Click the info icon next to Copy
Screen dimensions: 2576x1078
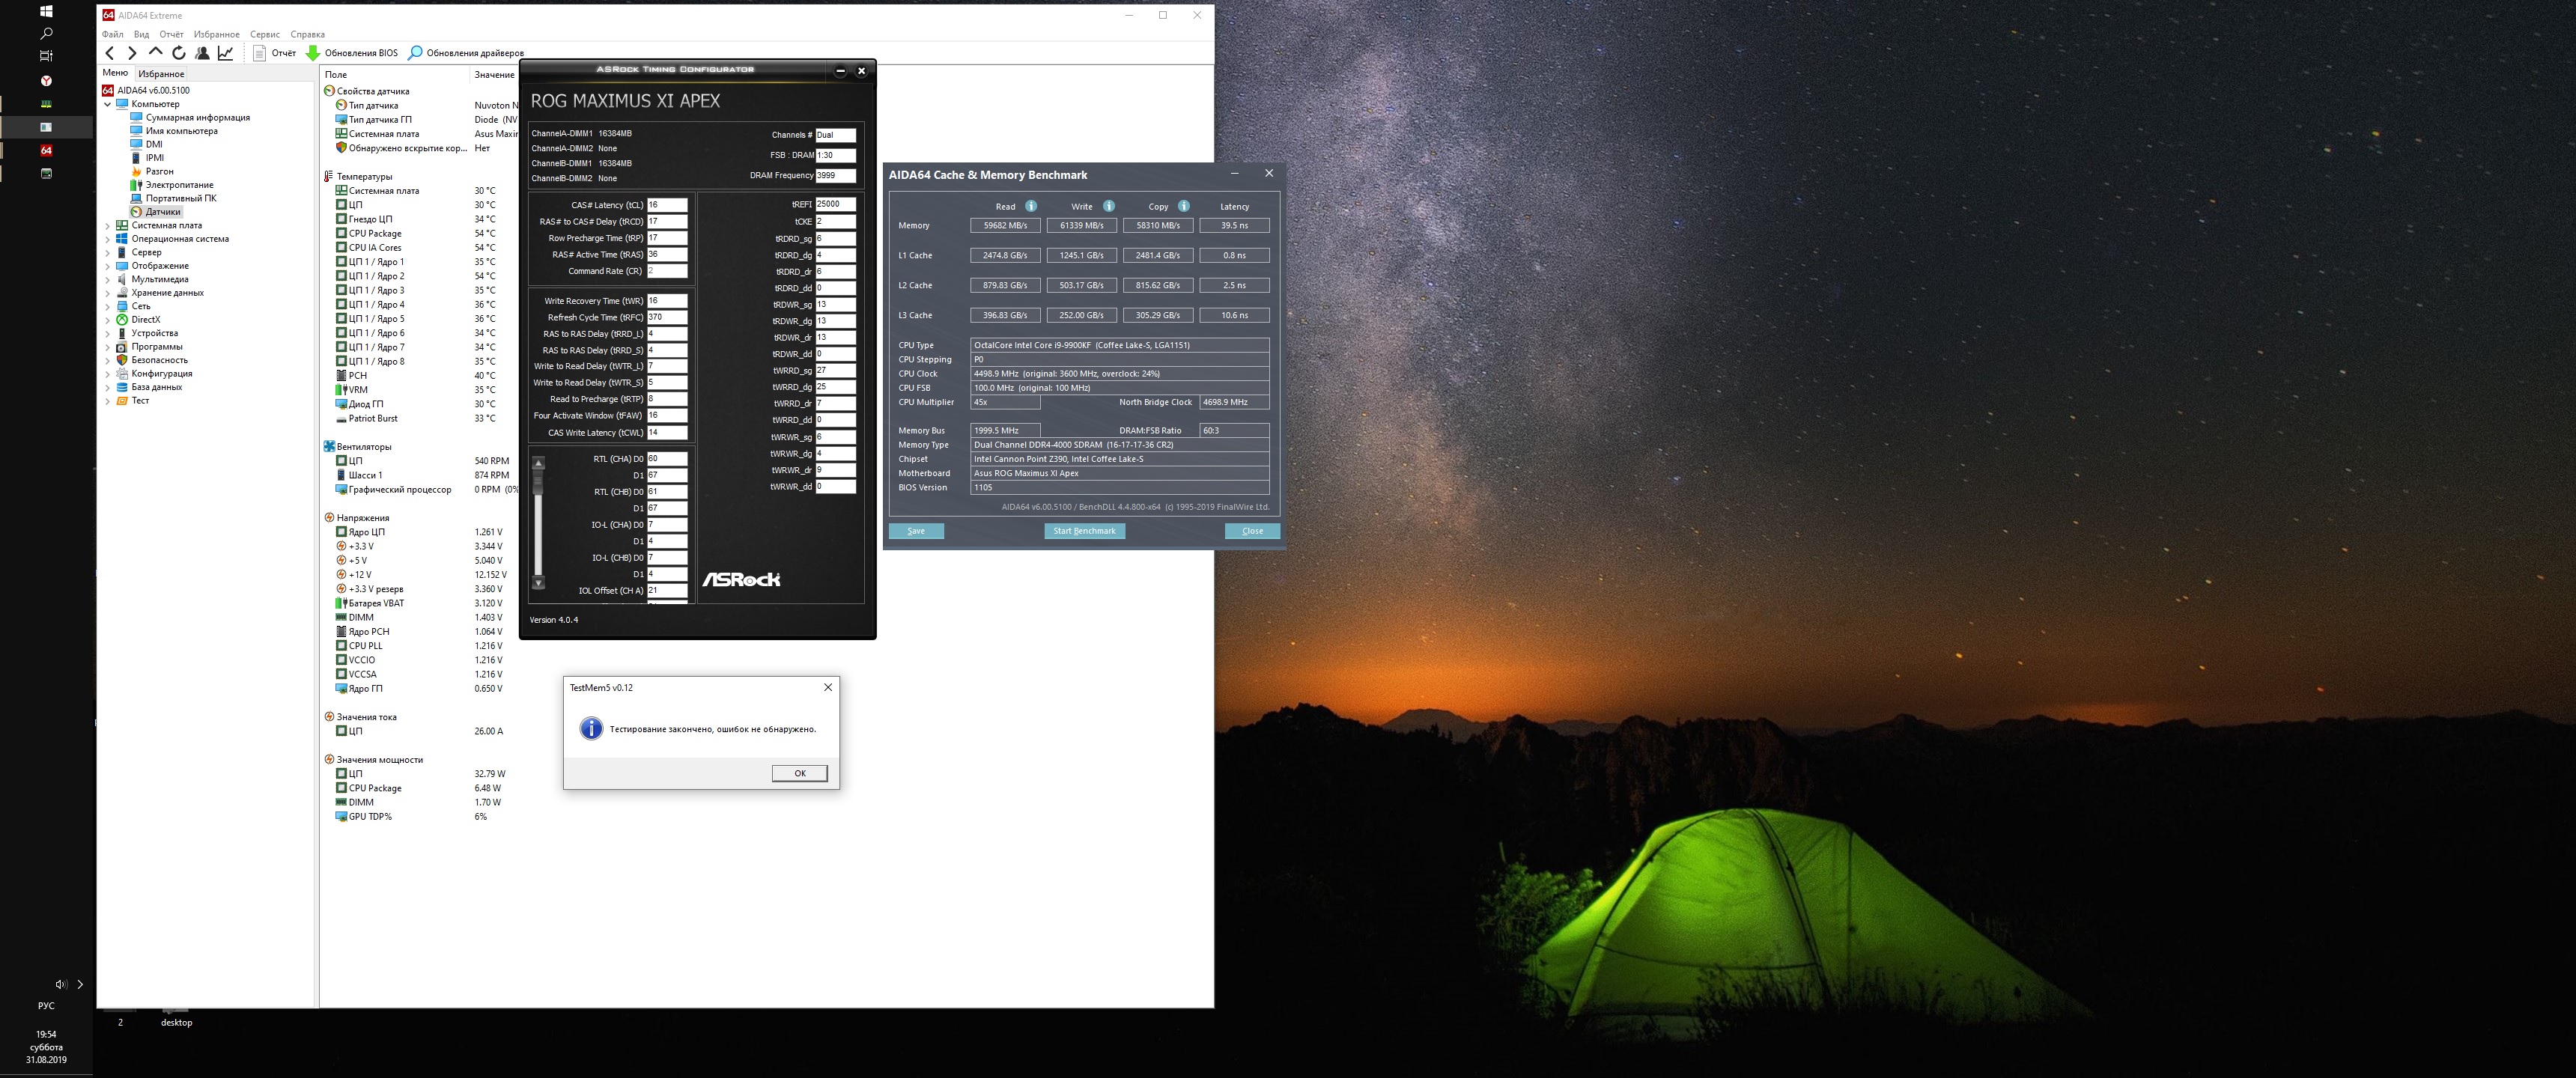click(1184, 206)
